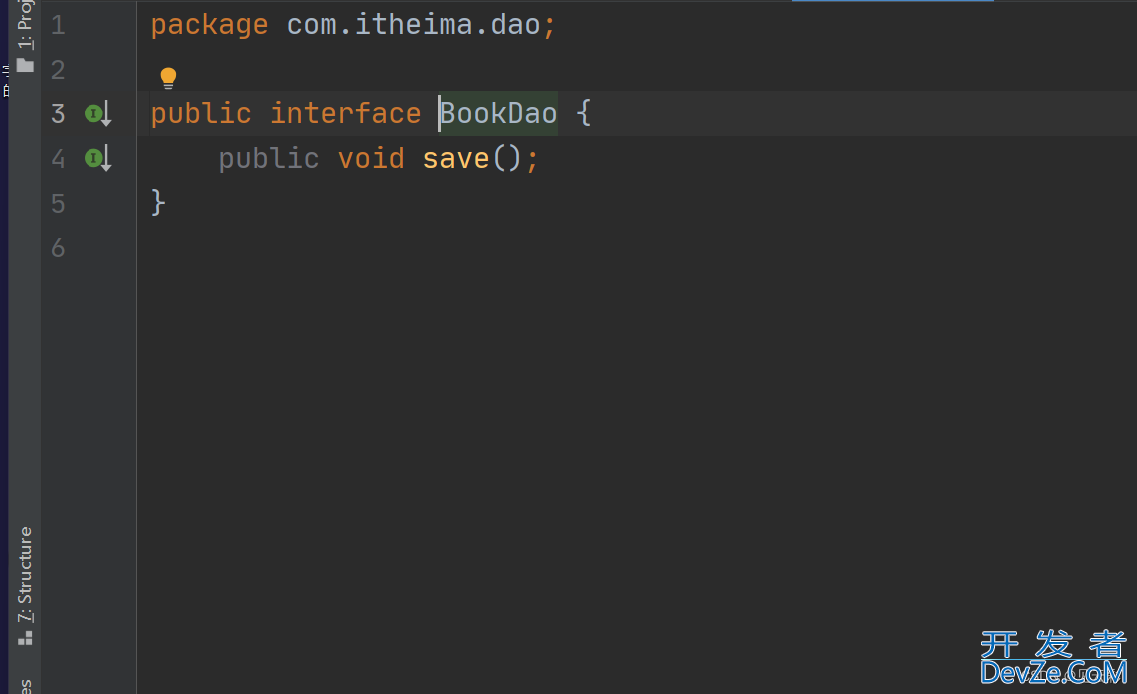Open the Favorites tab at the bottom left
Screen dimensions: 1137x694
coord(25,686)
